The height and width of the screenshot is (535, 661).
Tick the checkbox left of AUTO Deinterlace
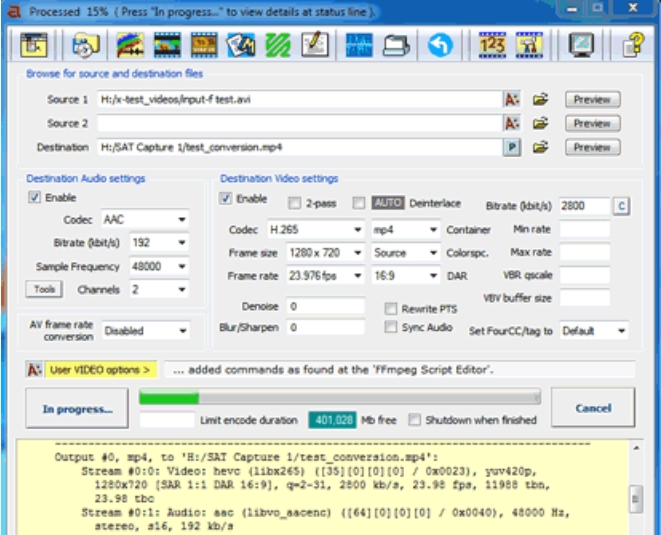(x=359, y=204)
